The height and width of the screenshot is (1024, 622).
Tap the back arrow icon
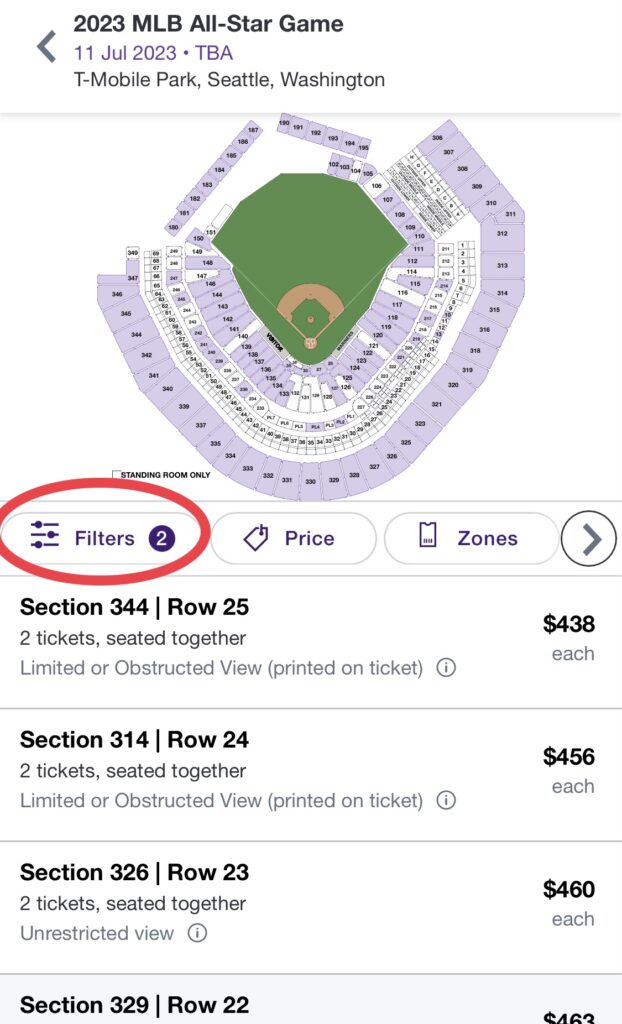pyautogui.click(x=45, y=47)
